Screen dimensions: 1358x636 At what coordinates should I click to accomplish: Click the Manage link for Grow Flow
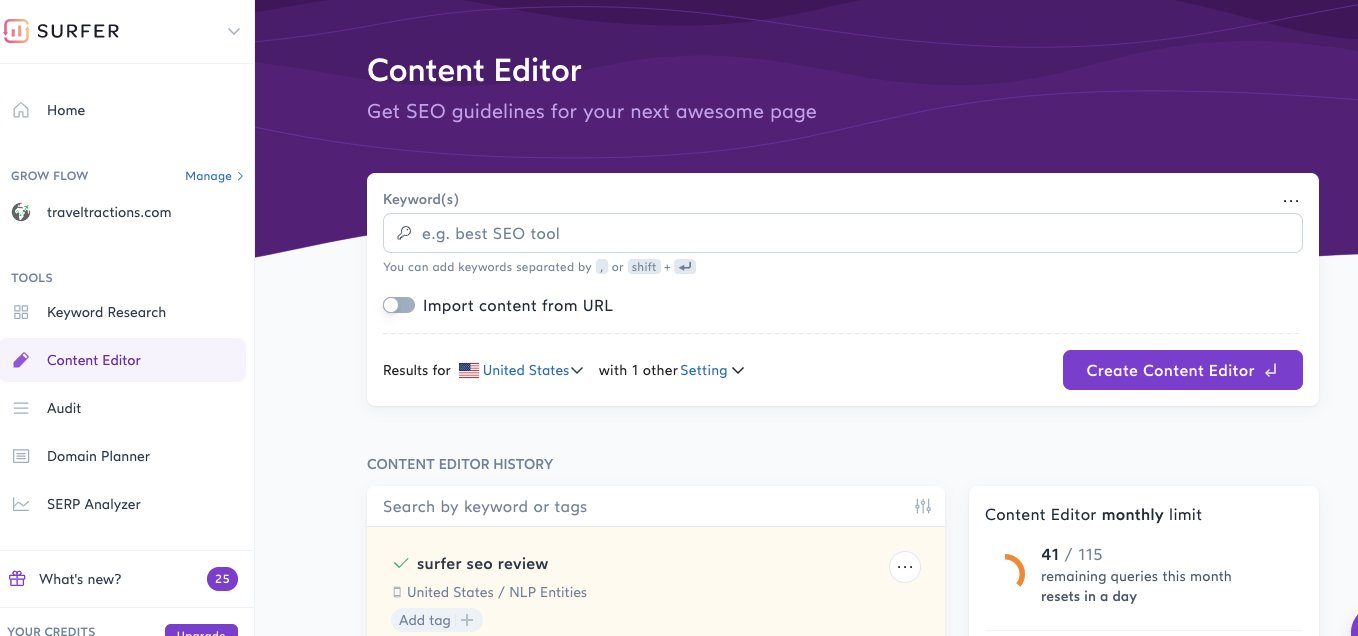(x=214, y=176)
